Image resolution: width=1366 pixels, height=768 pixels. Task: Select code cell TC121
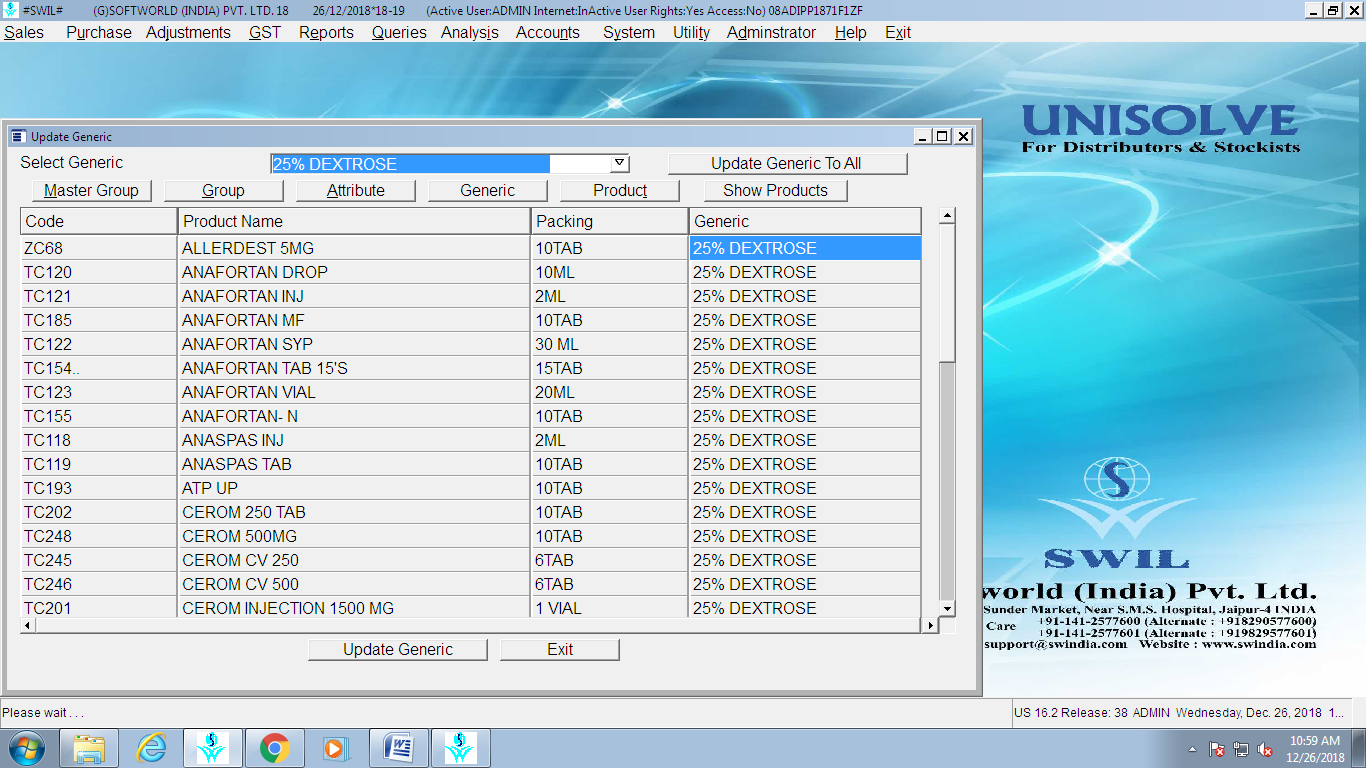pyautogui.click(x=99, y=296)
